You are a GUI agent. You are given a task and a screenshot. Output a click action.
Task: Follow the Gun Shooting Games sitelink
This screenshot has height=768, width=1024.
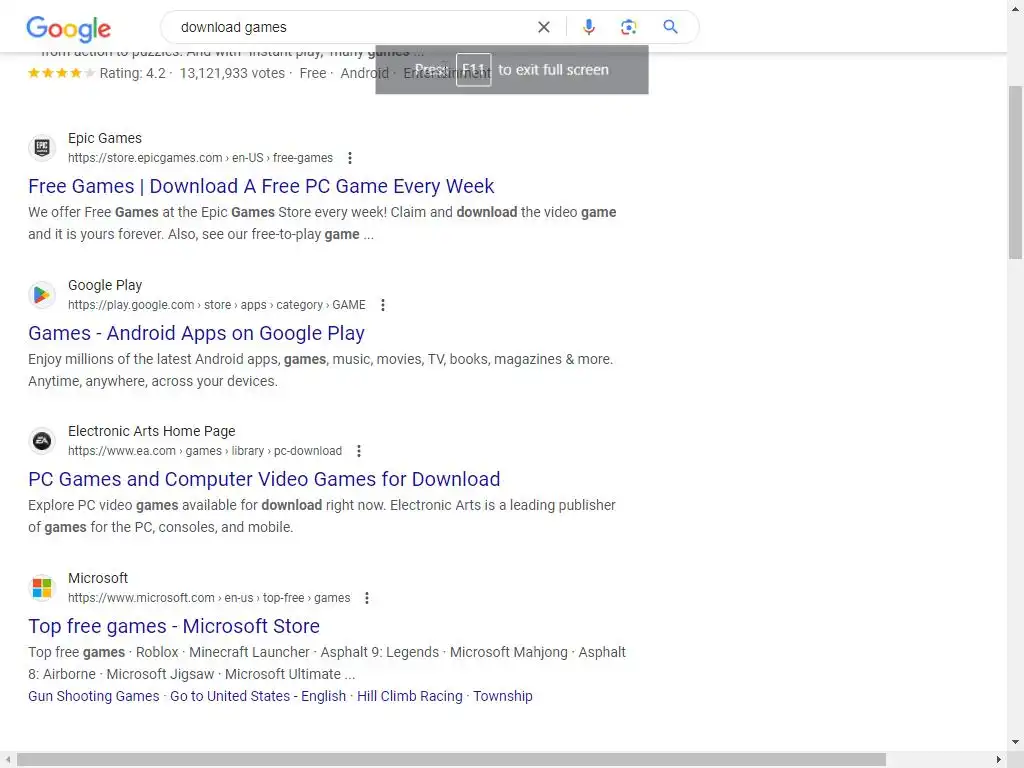(x=93, y=696)
